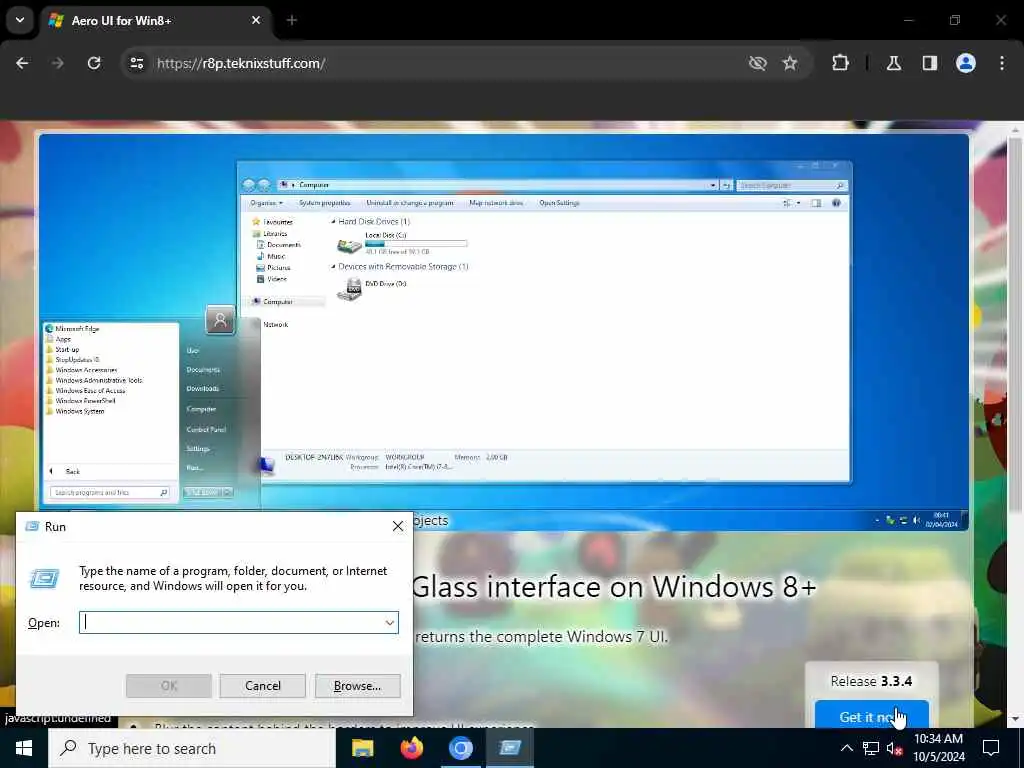Click the browser forward arrow
Image resolution: width=1024 pixels, height=768 pixels.
point(58,63)
